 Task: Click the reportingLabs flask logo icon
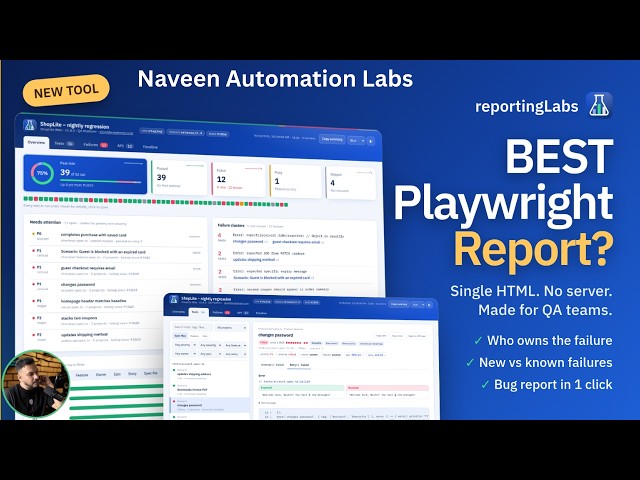(598, 105)
